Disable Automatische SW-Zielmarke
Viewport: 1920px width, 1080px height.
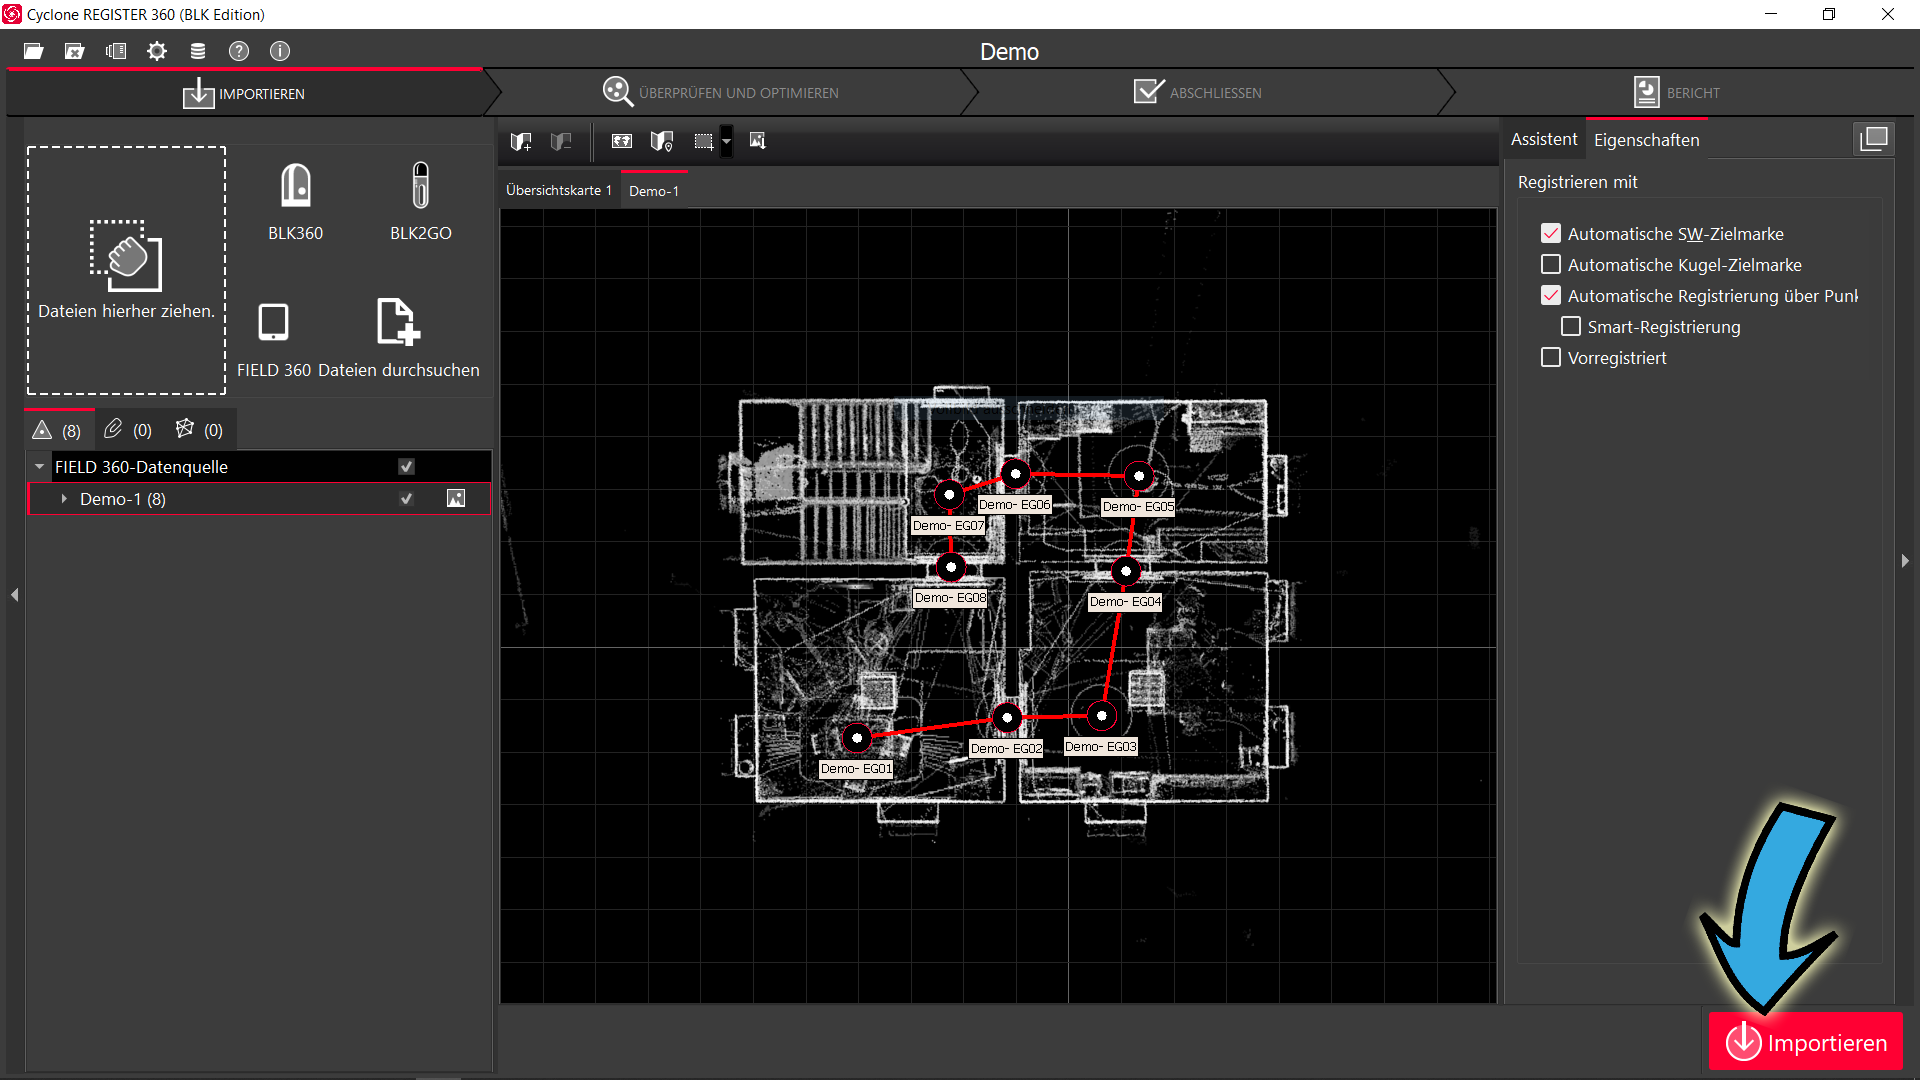pos(1551,233)
